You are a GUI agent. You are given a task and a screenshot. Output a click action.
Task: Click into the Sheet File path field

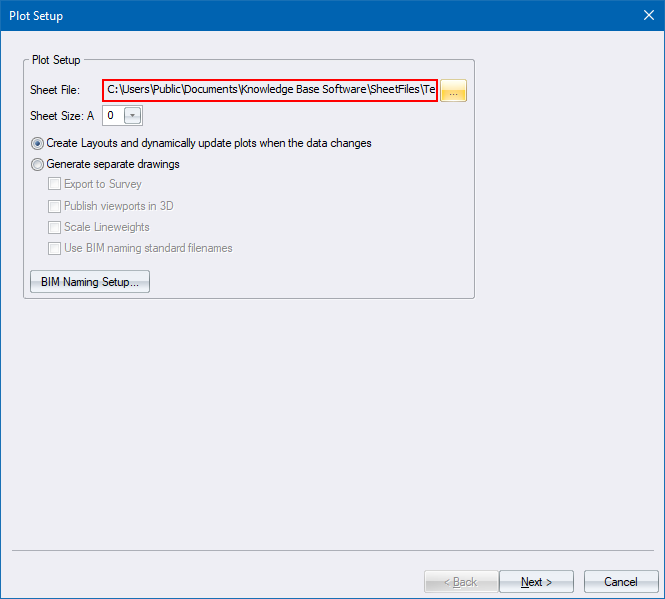(x=270, y=91)
